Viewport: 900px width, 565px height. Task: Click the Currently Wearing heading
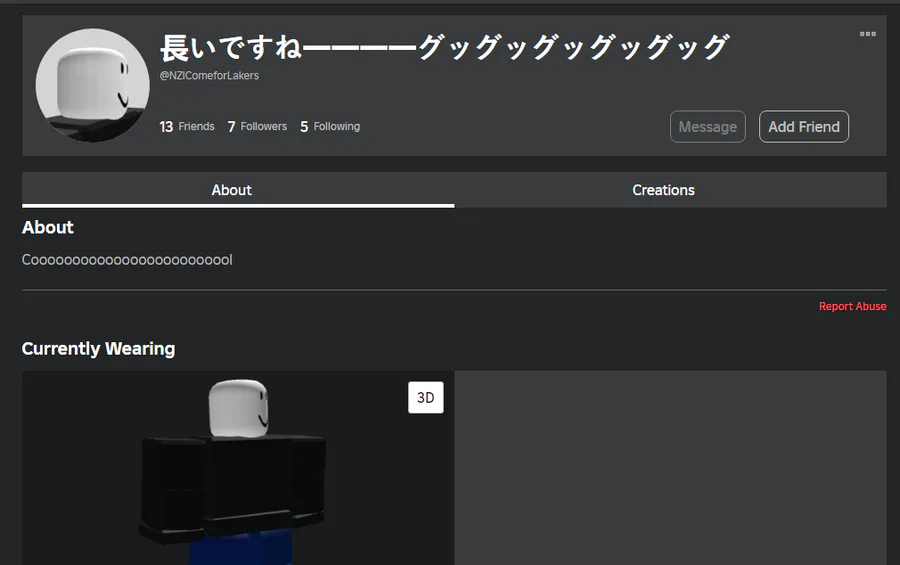pos(98,349)
